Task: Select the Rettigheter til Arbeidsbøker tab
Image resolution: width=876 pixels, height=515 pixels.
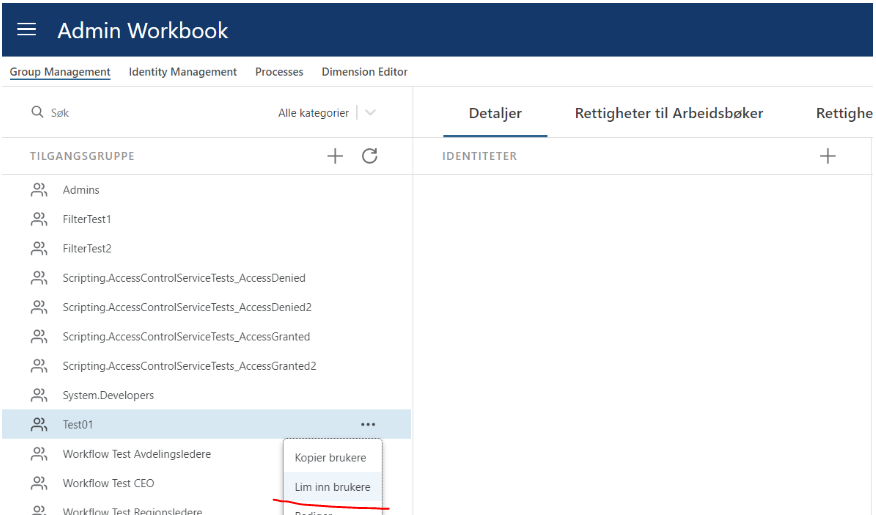Action: [x=668, y=113]
